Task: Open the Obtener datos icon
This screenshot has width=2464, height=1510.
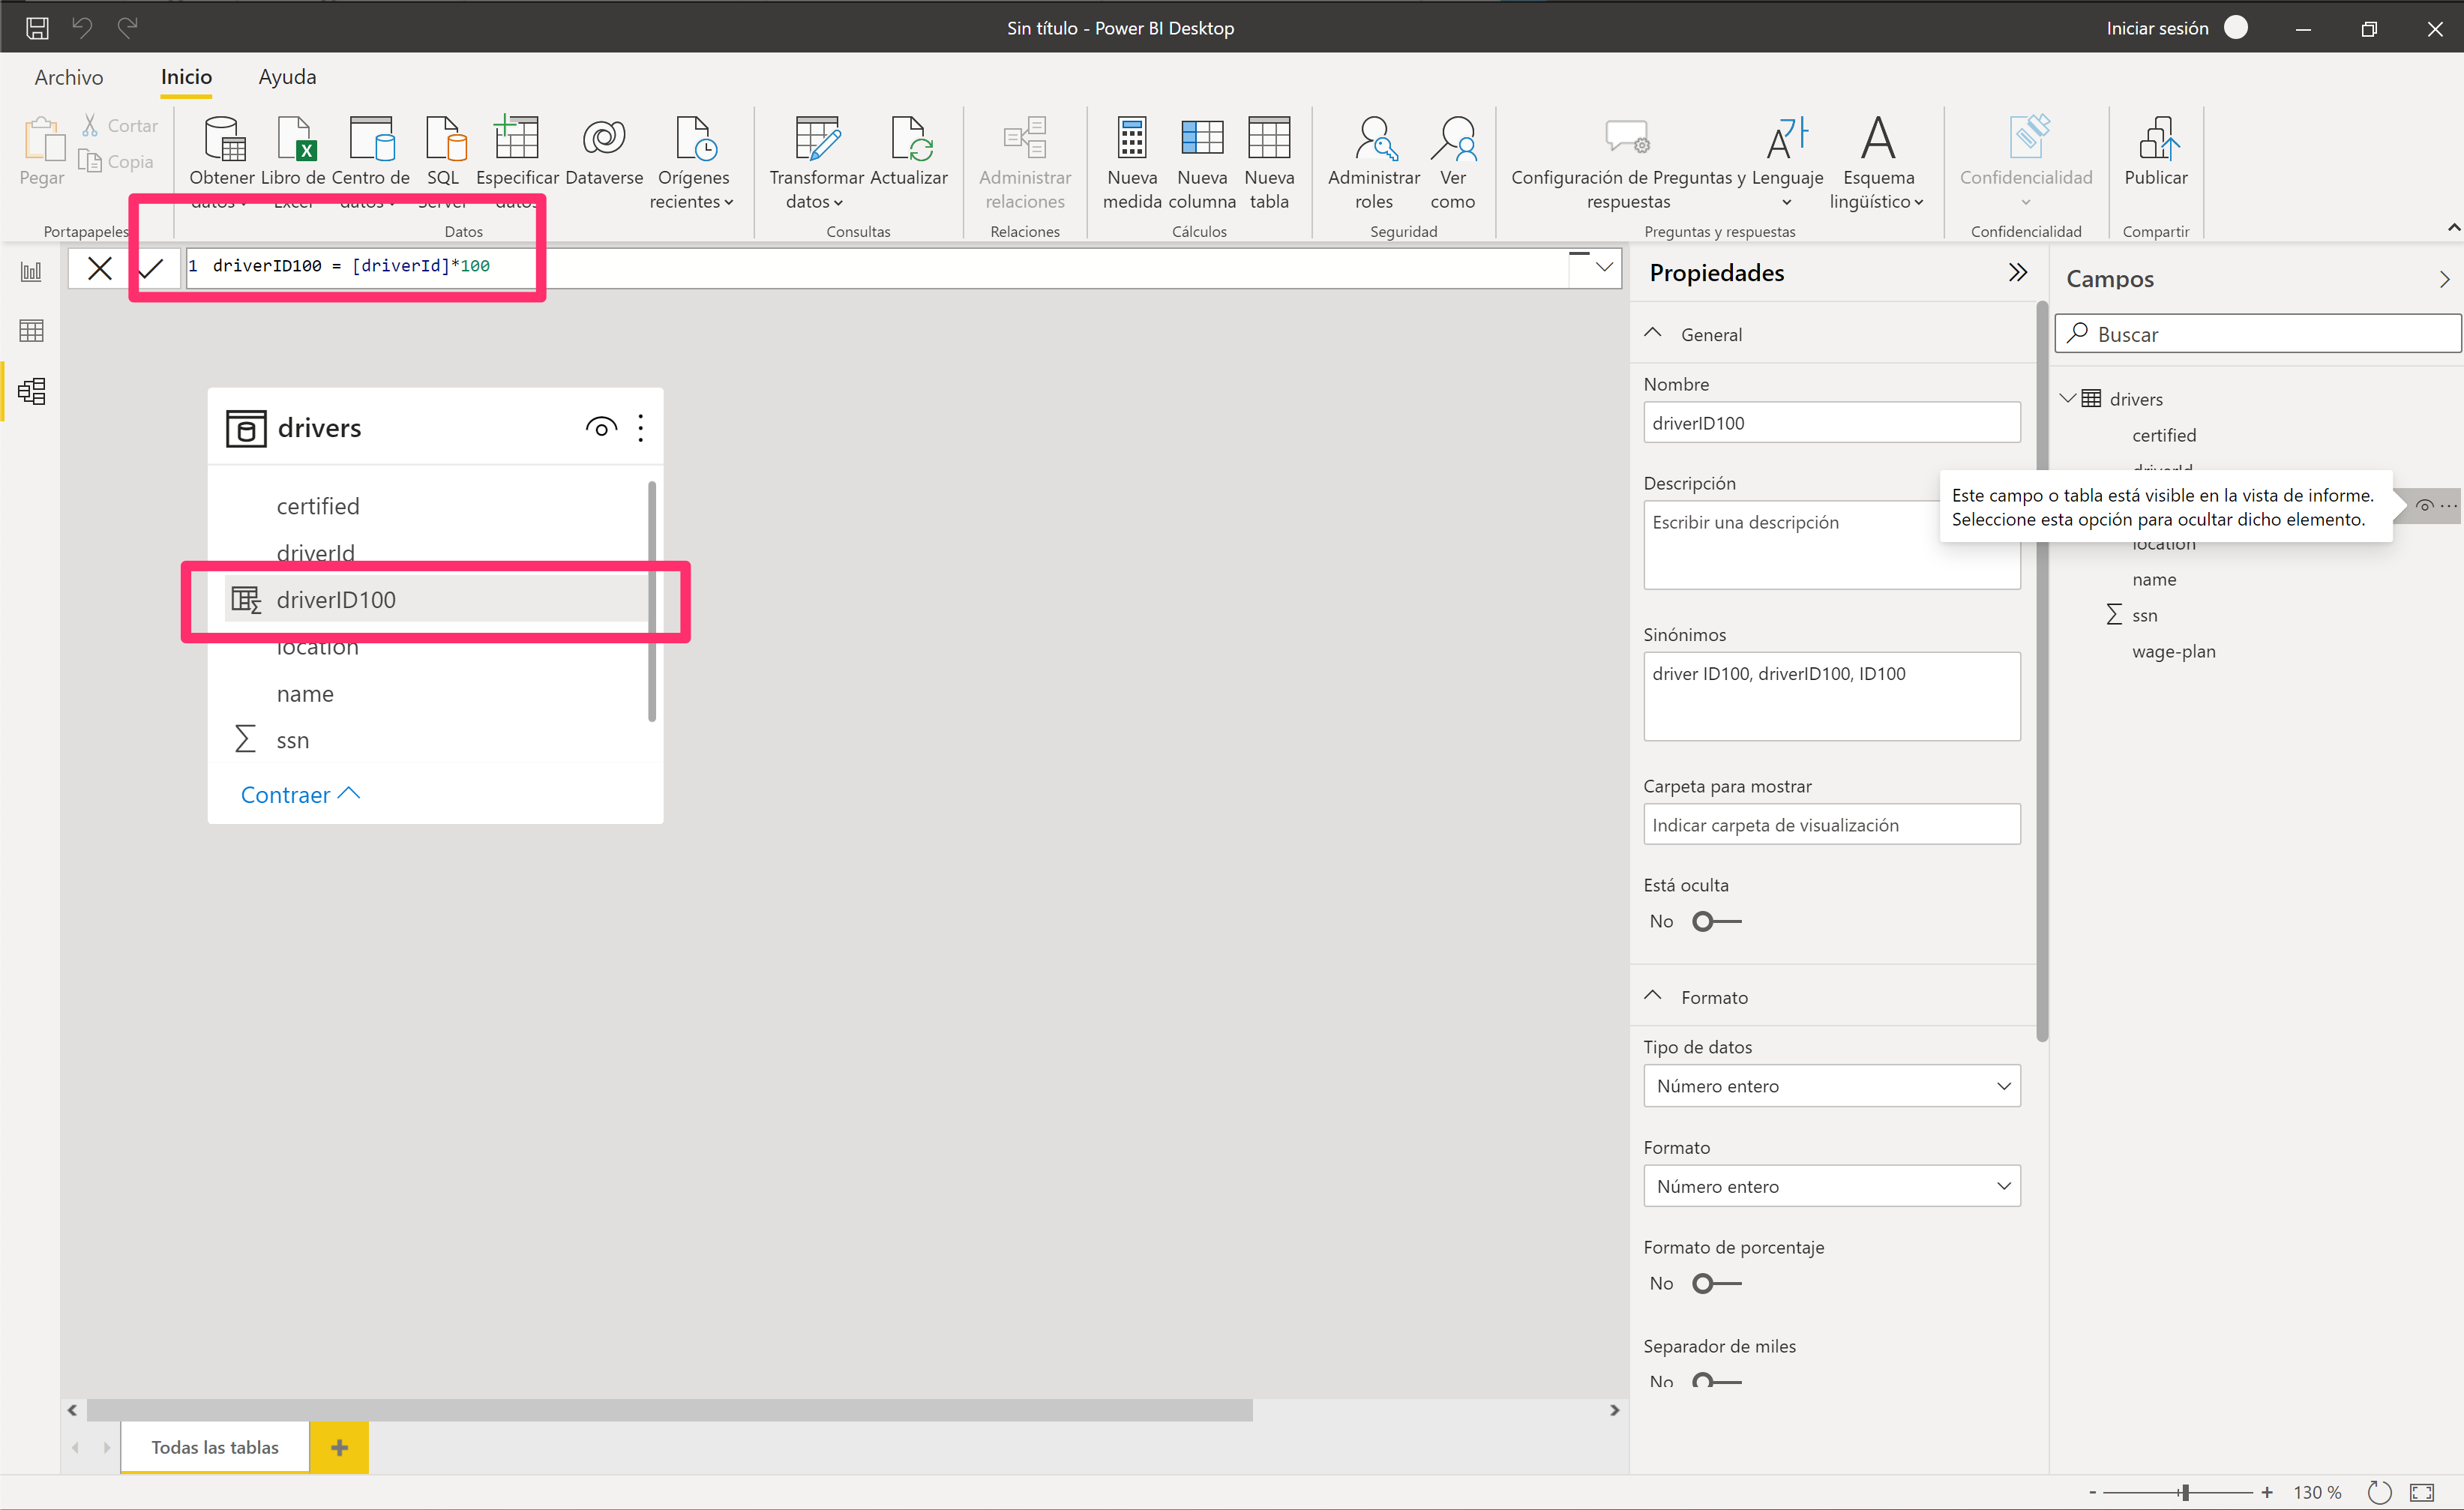Action: click(224, 138)
